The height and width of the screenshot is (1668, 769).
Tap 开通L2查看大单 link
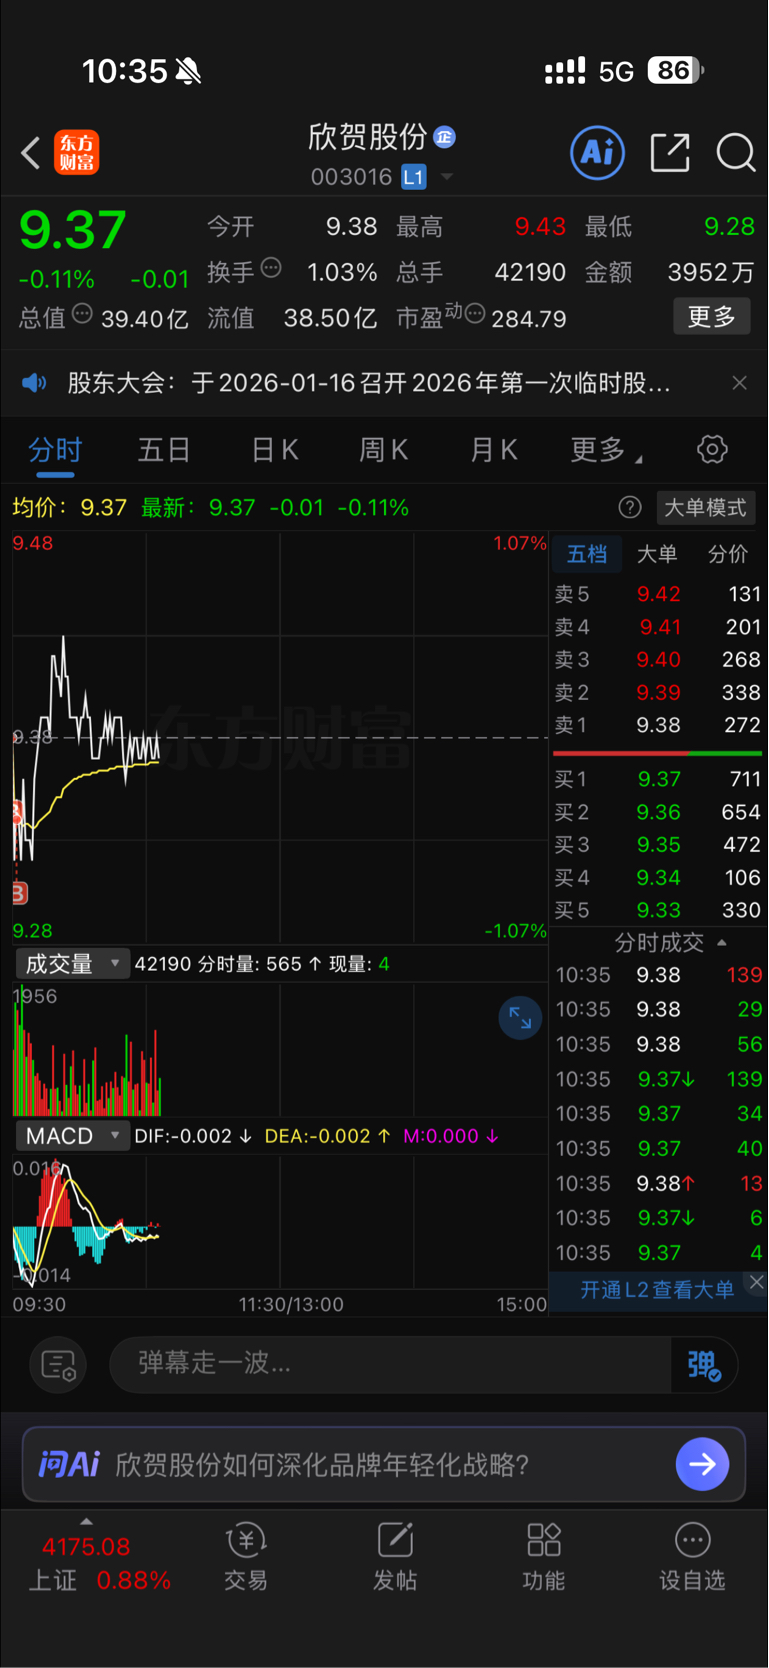[x=657, y=1290]
